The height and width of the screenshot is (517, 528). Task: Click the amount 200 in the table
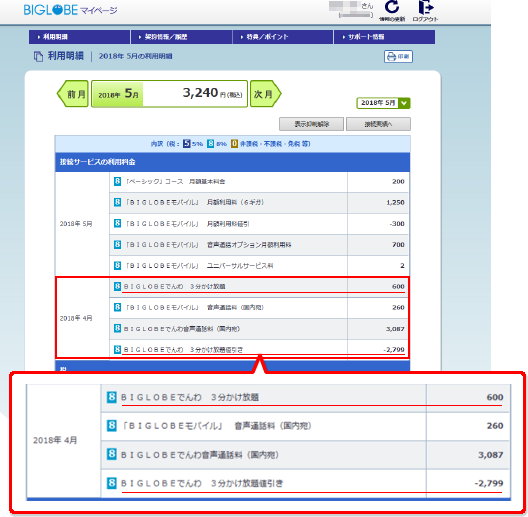[x=398, y=182]
